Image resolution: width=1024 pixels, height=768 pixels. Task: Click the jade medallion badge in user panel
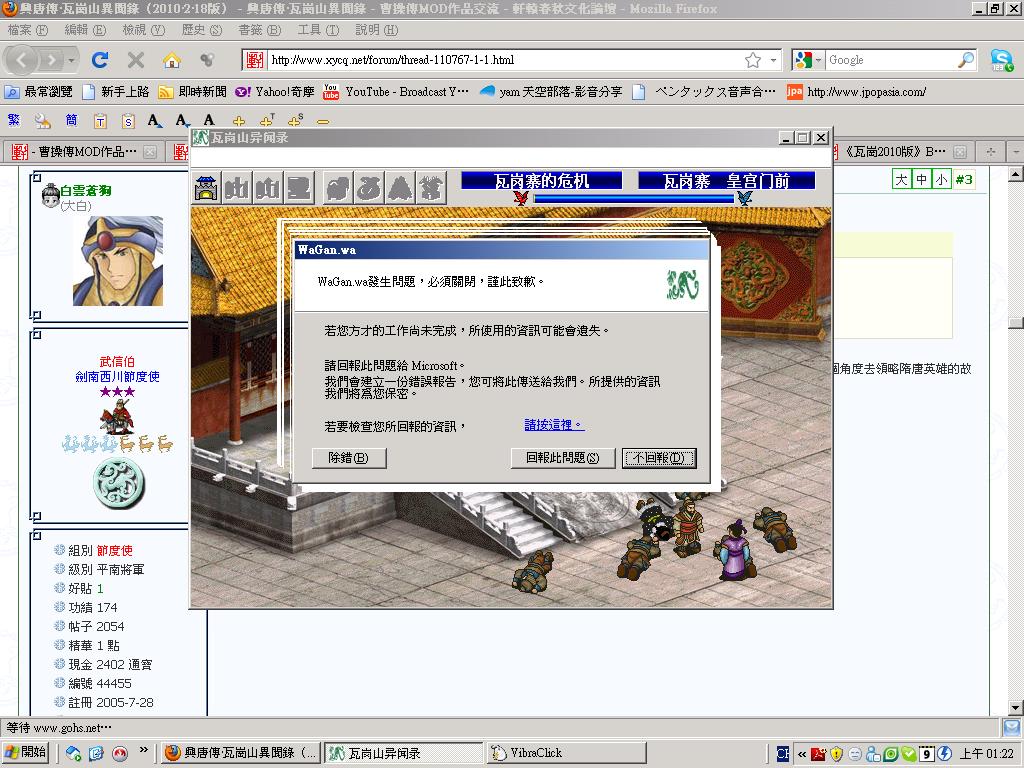pyautogui.click(x=118, y=483)
